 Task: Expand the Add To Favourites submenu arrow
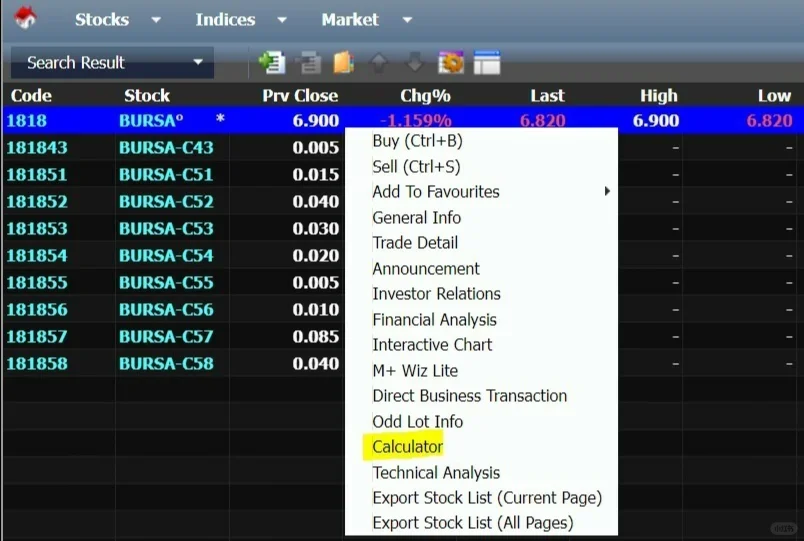607,191
